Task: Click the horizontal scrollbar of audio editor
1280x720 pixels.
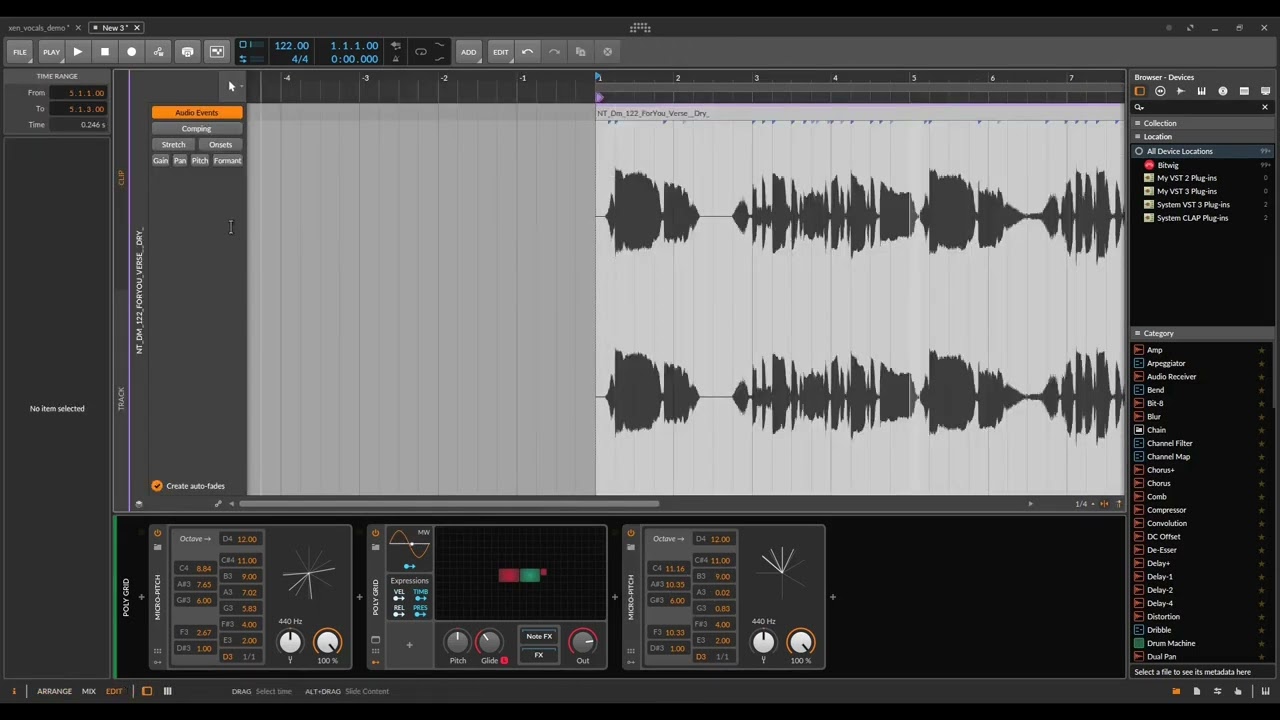Action: tap(448, 504)
